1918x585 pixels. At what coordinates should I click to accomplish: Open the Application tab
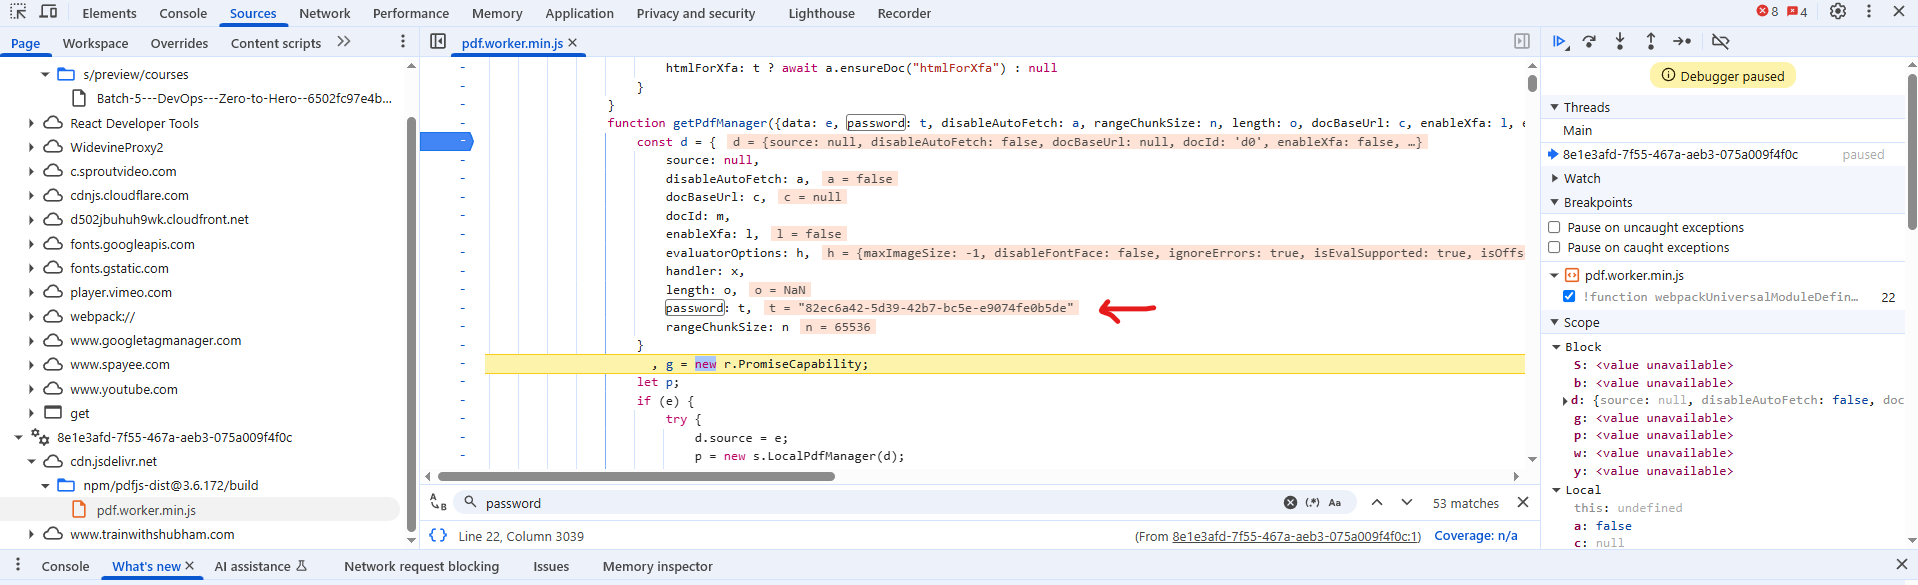click(x=580, y=13)
